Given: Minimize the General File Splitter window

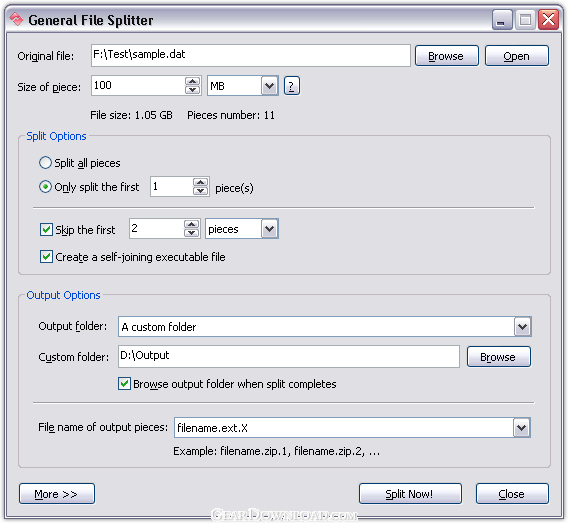Looking at the screenshot, I should tap(502, 20).
